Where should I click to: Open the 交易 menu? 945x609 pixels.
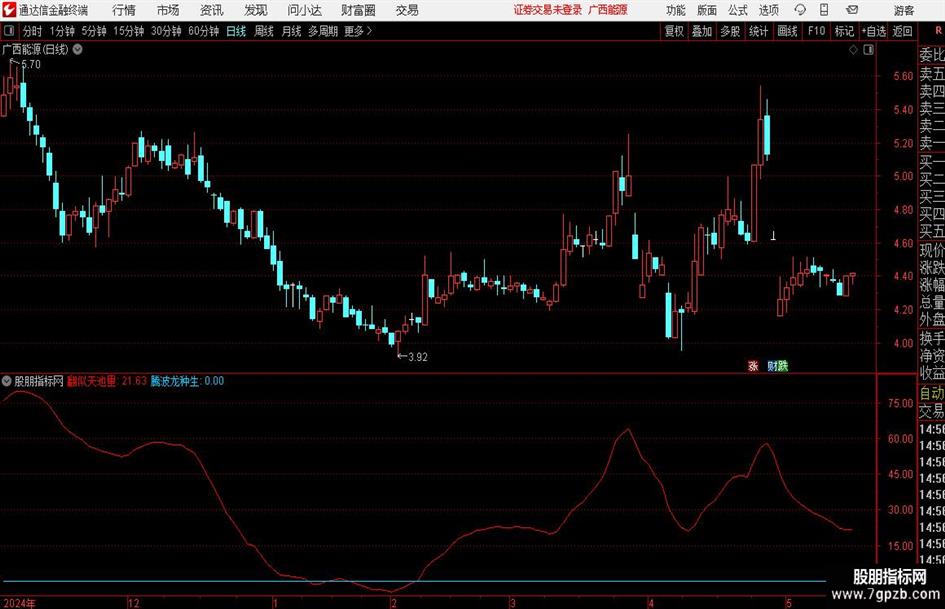[x=407, y=10]
